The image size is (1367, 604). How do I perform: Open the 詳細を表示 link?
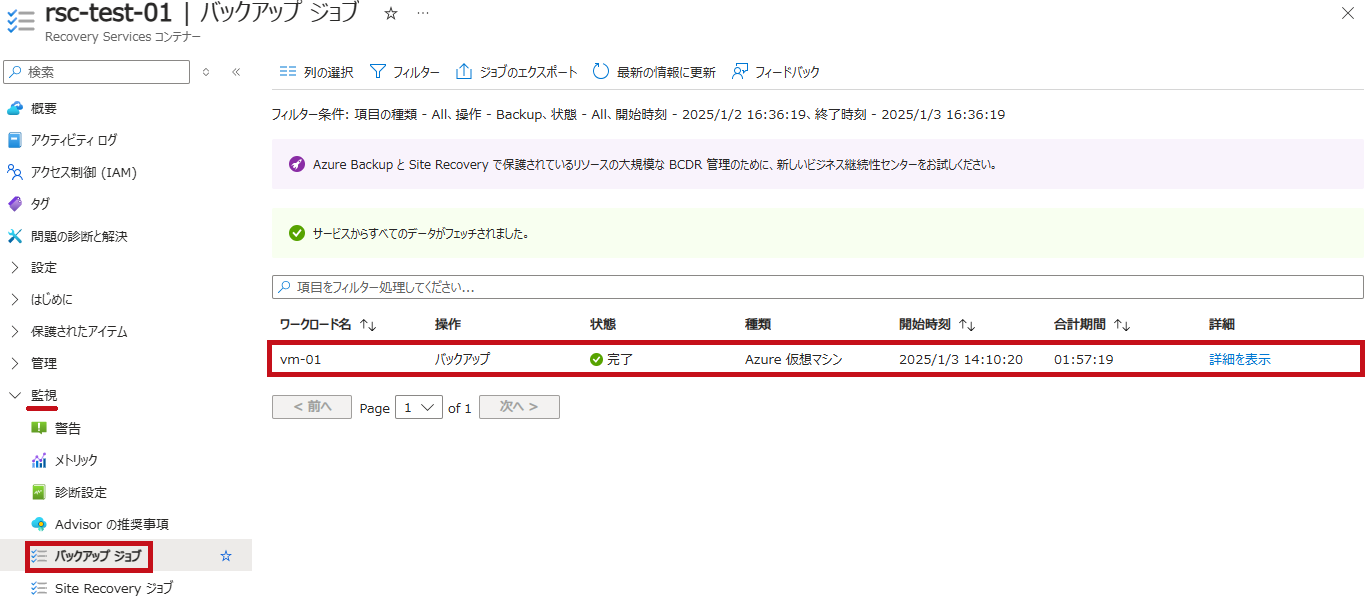[1240, 359]
